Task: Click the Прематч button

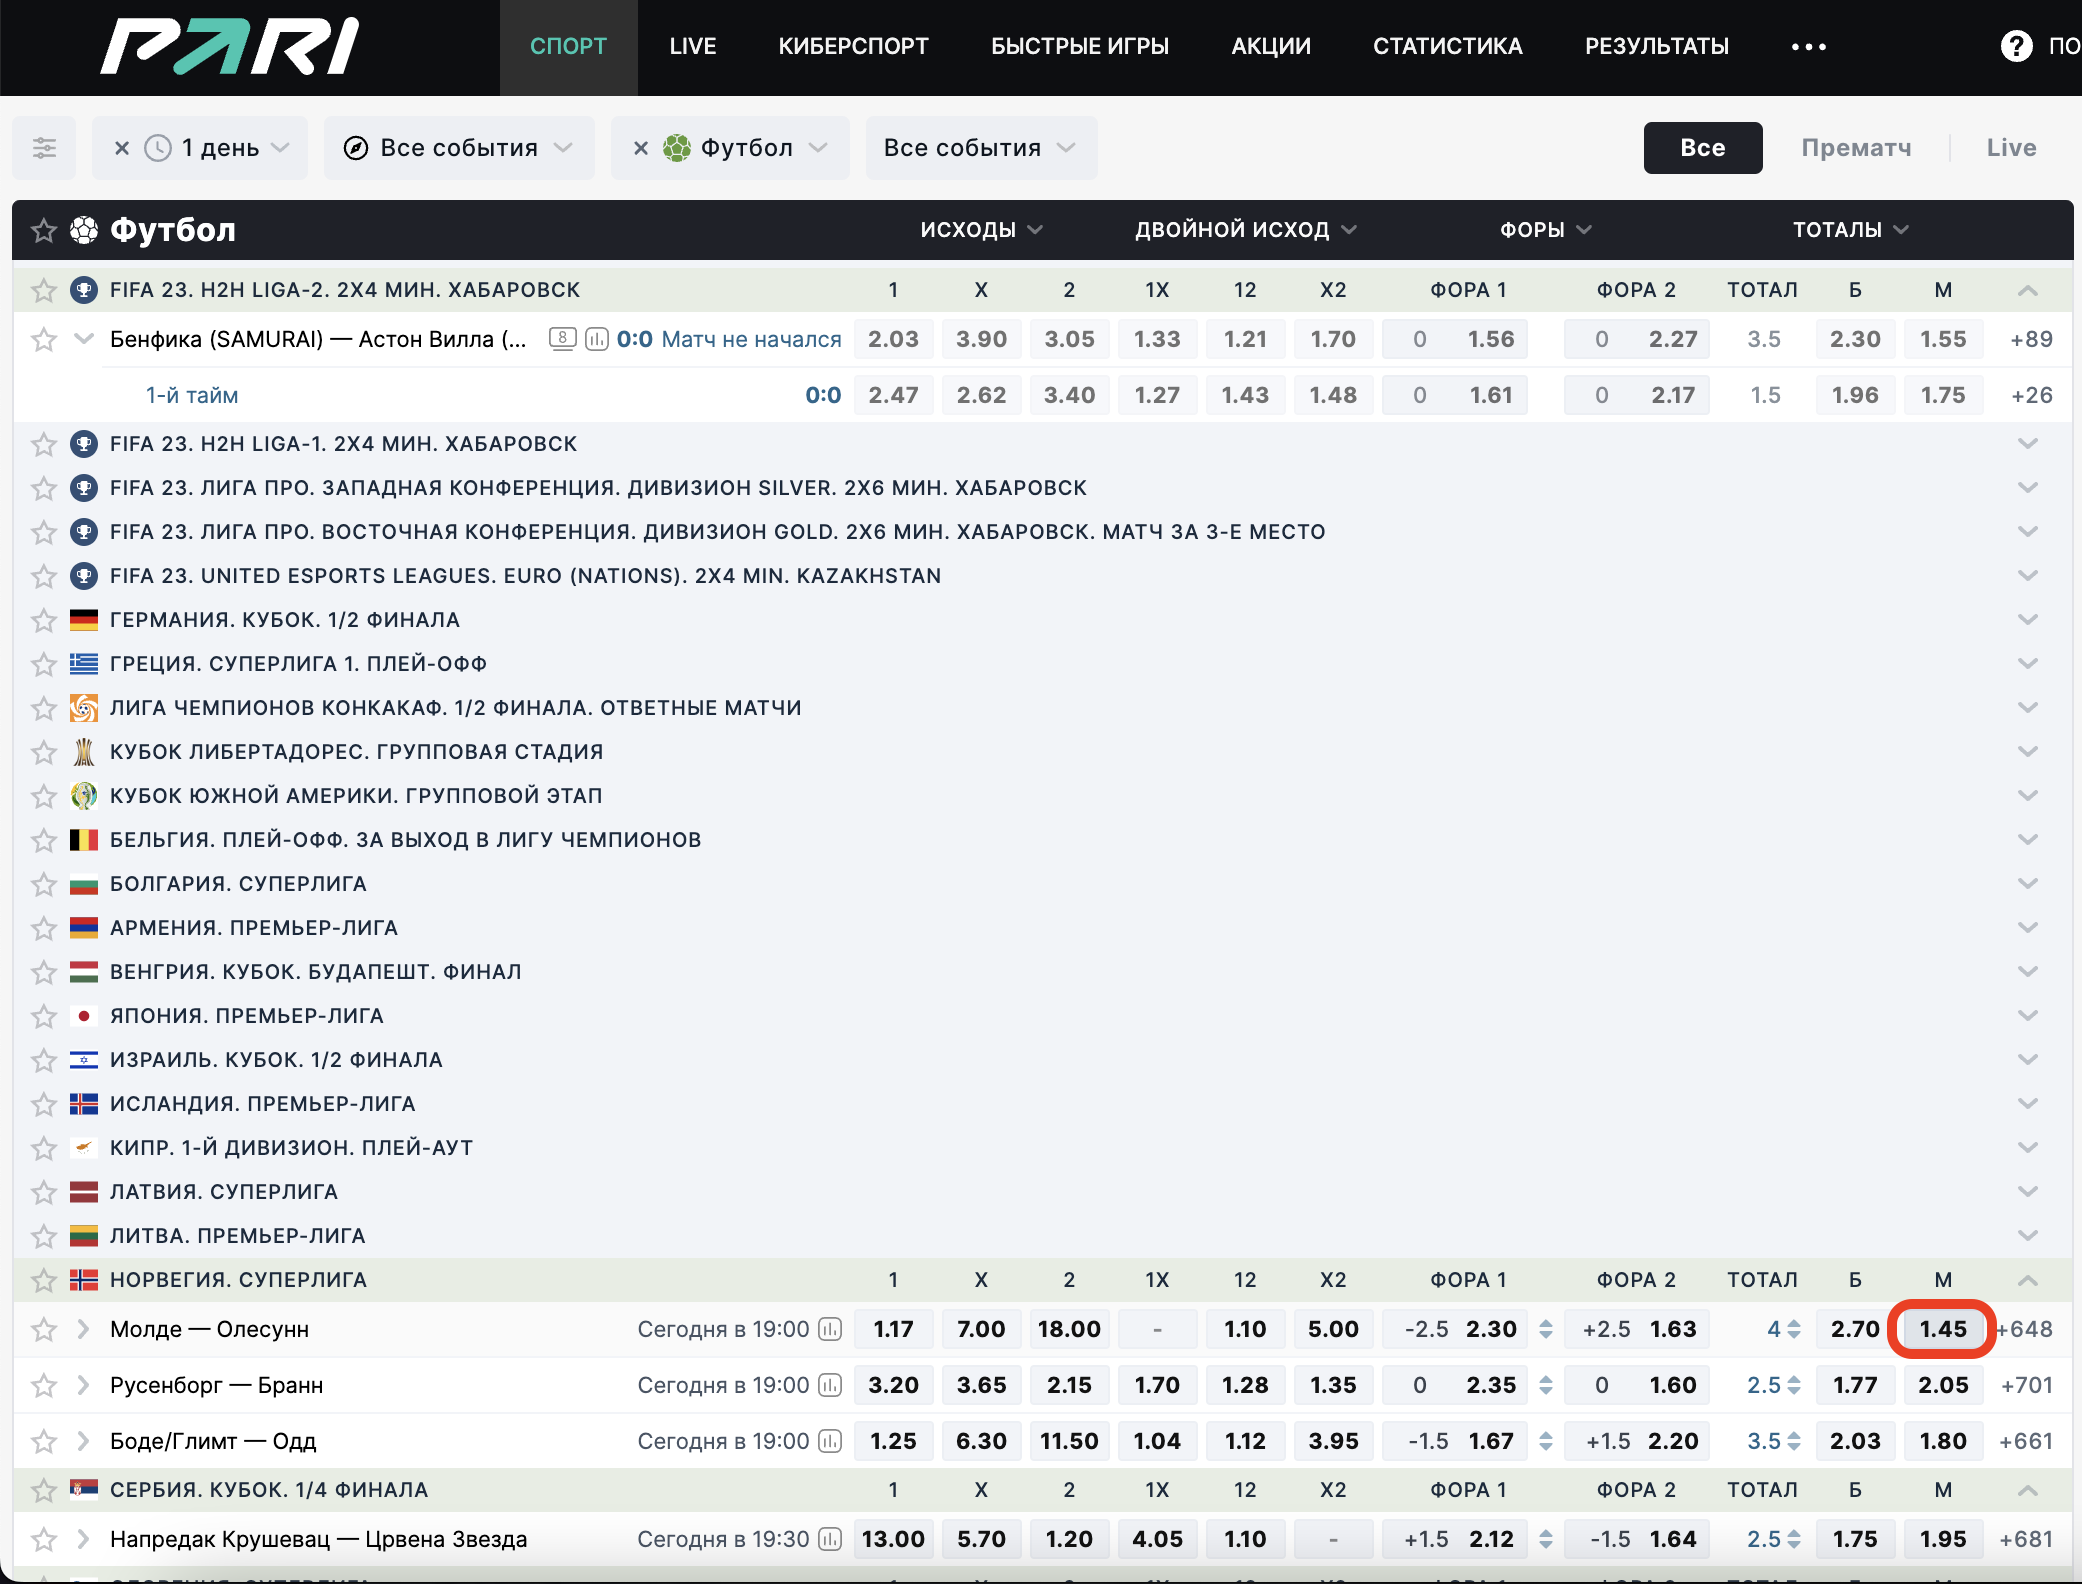Action: pyautogui.click(x=1856, y=147)
